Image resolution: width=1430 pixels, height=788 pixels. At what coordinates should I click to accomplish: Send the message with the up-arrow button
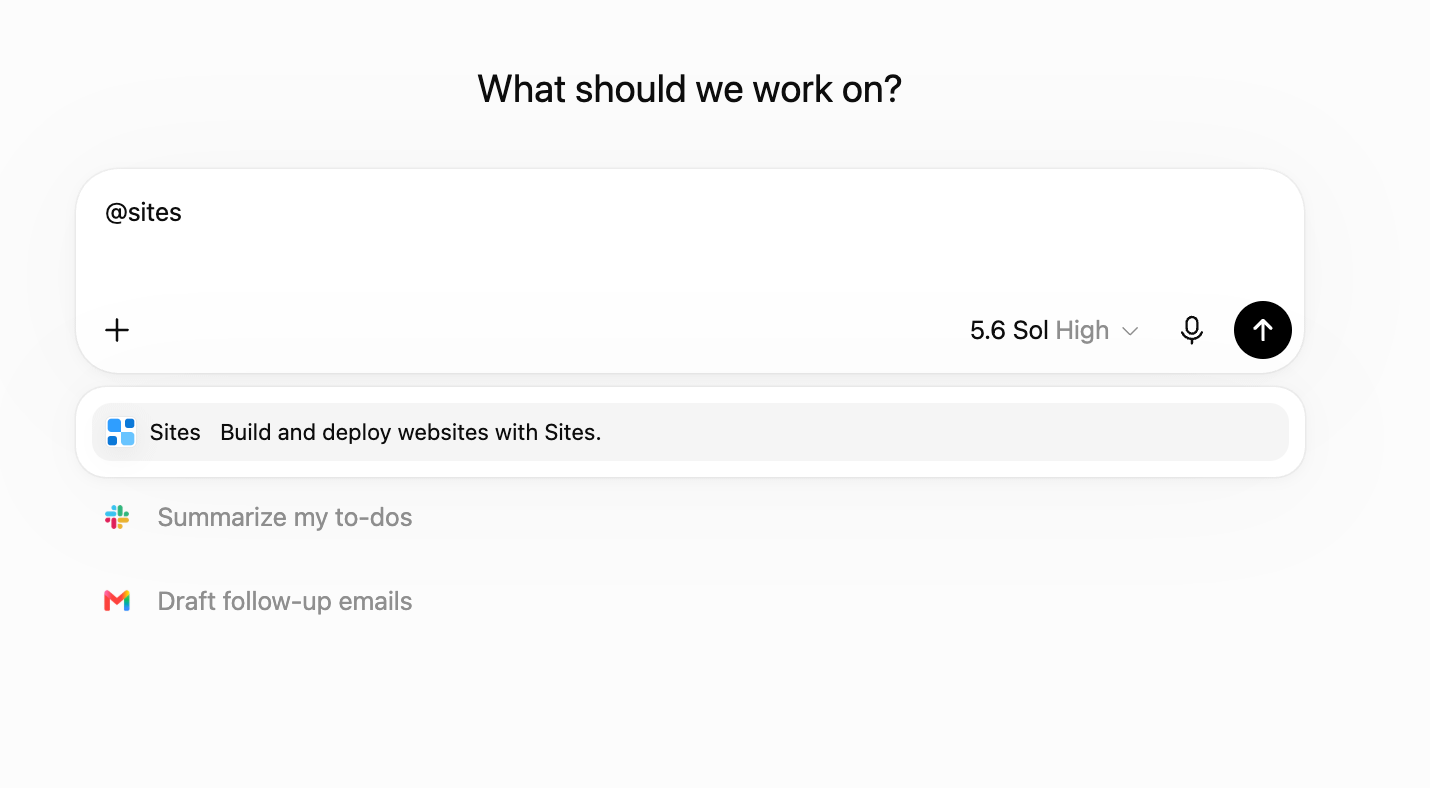click(1262, 330)
